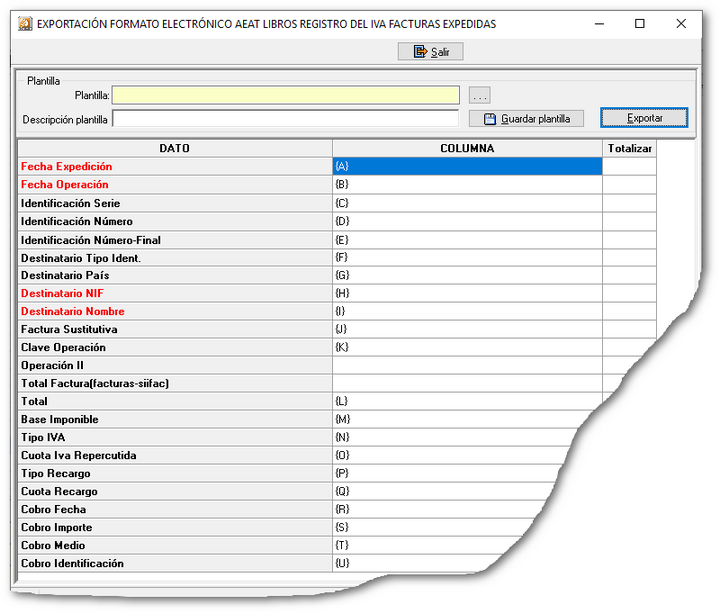This screenshot has height=614, width=720.
Task: Select the Destinatario País row label
Action: pyautogui.click(x=175, y=275)
